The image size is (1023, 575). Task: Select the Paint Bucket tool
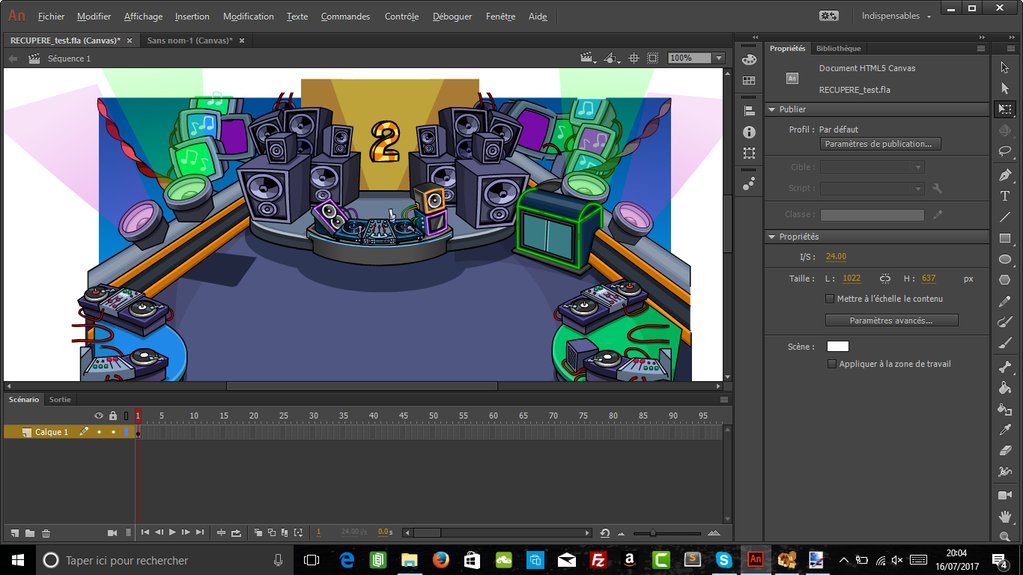coord(1005,388)
